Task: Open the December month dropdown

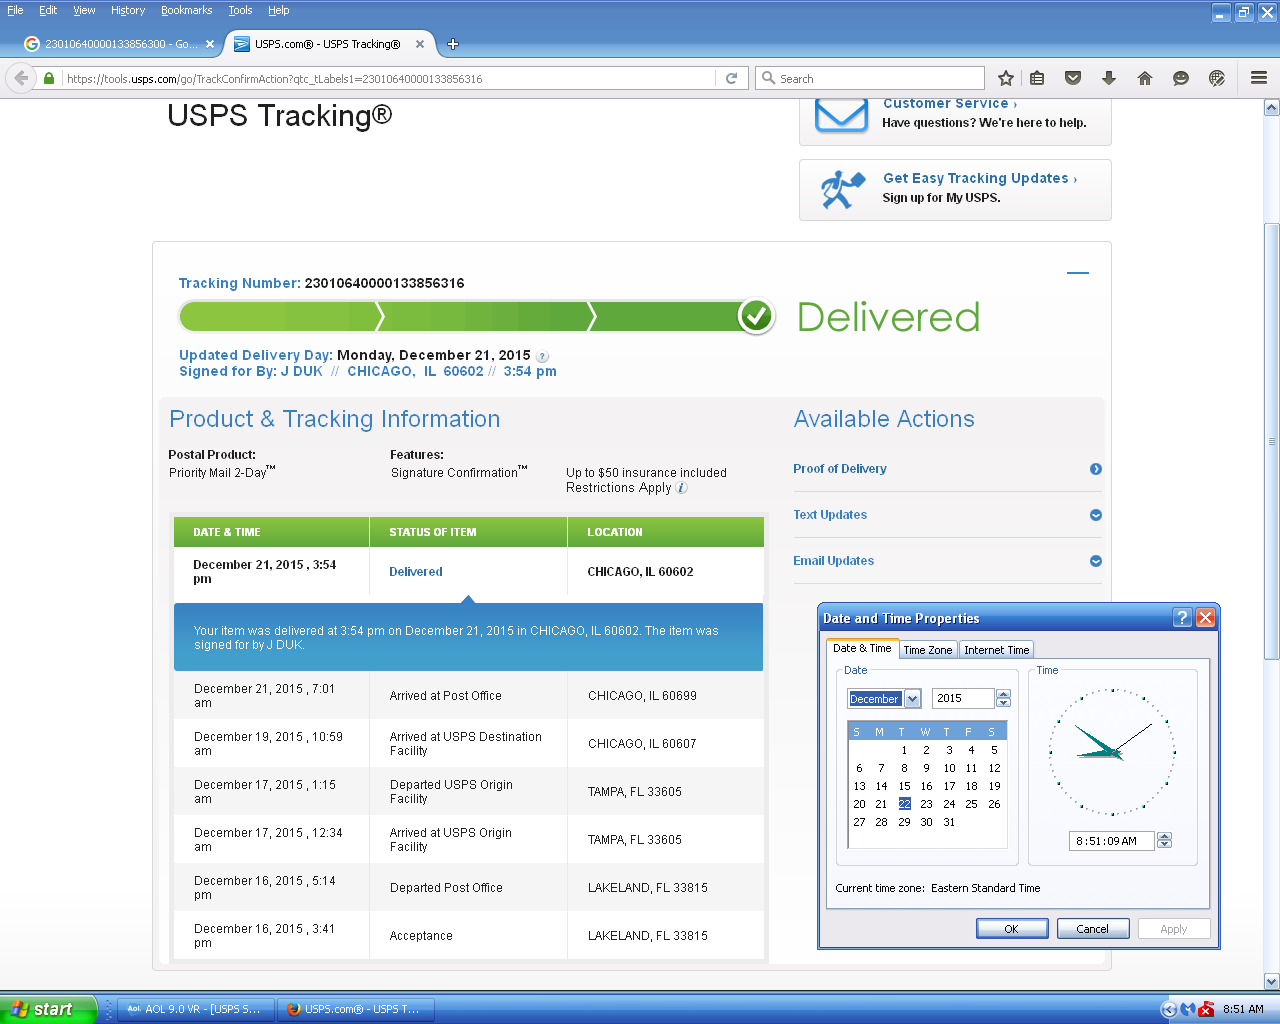Action: click(x=912, y=699)
